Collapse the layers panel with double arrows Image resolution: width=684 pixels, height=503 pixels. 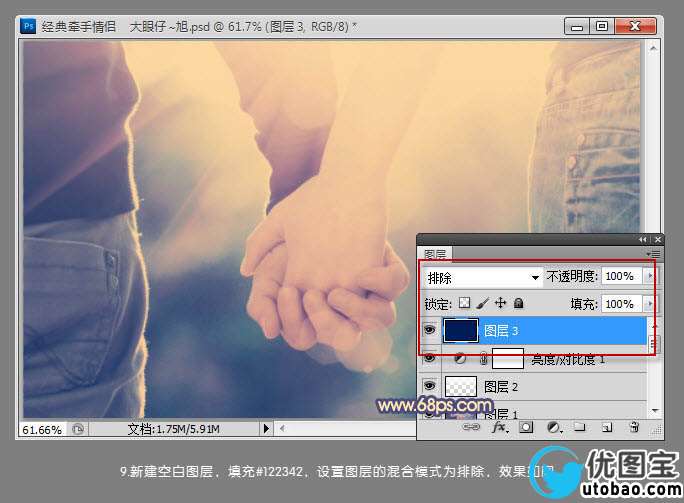coord(643,240)
